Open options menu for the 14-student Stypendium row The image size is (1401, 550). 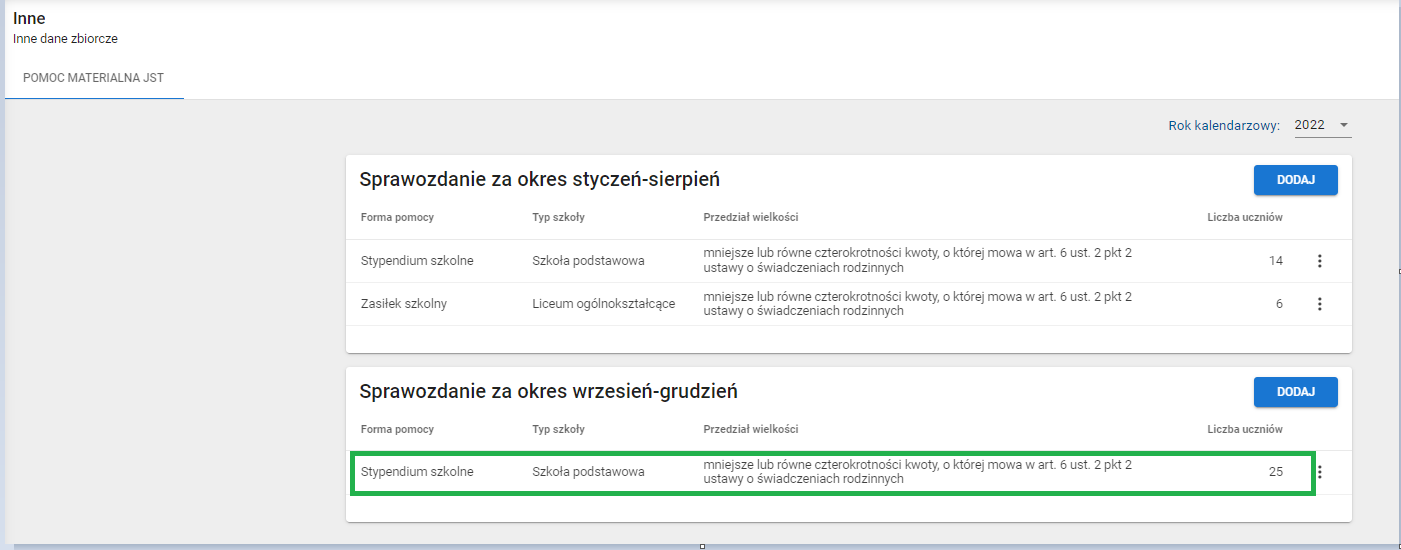pos(1319,261)
